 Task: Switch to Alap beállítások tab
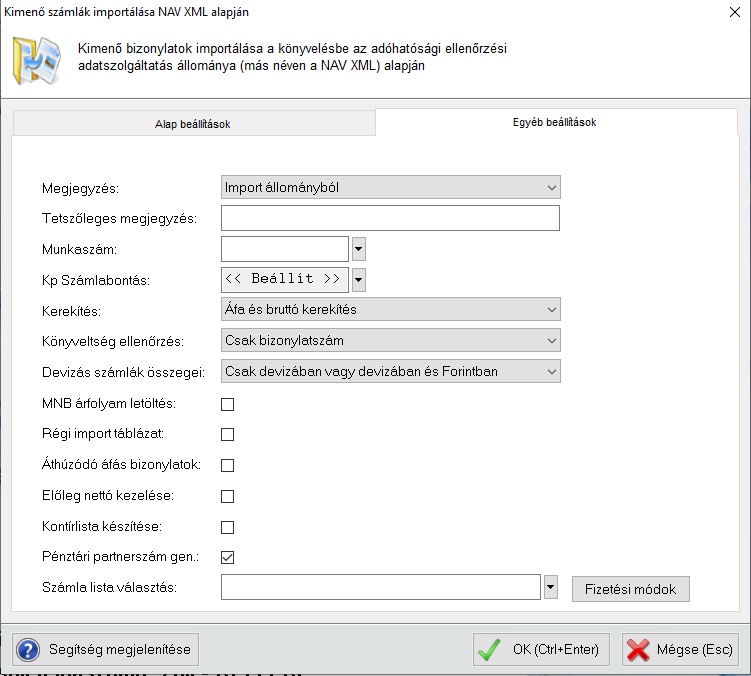[x=193, y=124]
